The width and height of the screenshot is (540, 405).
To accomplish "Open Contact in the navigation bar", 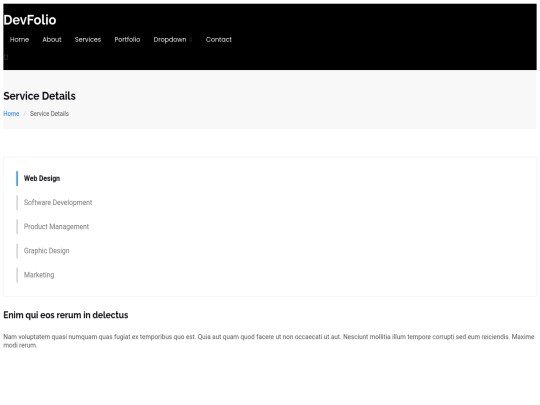I will coord(219,40).
